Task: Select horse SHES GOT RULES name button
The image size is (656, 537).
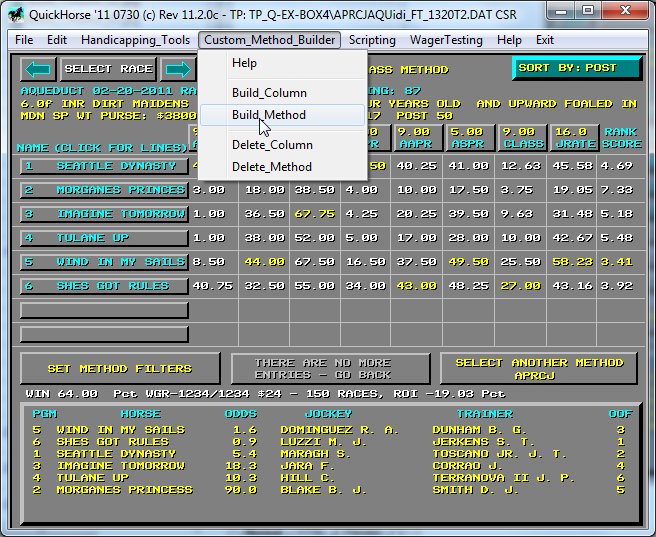Action: (104, 286)
